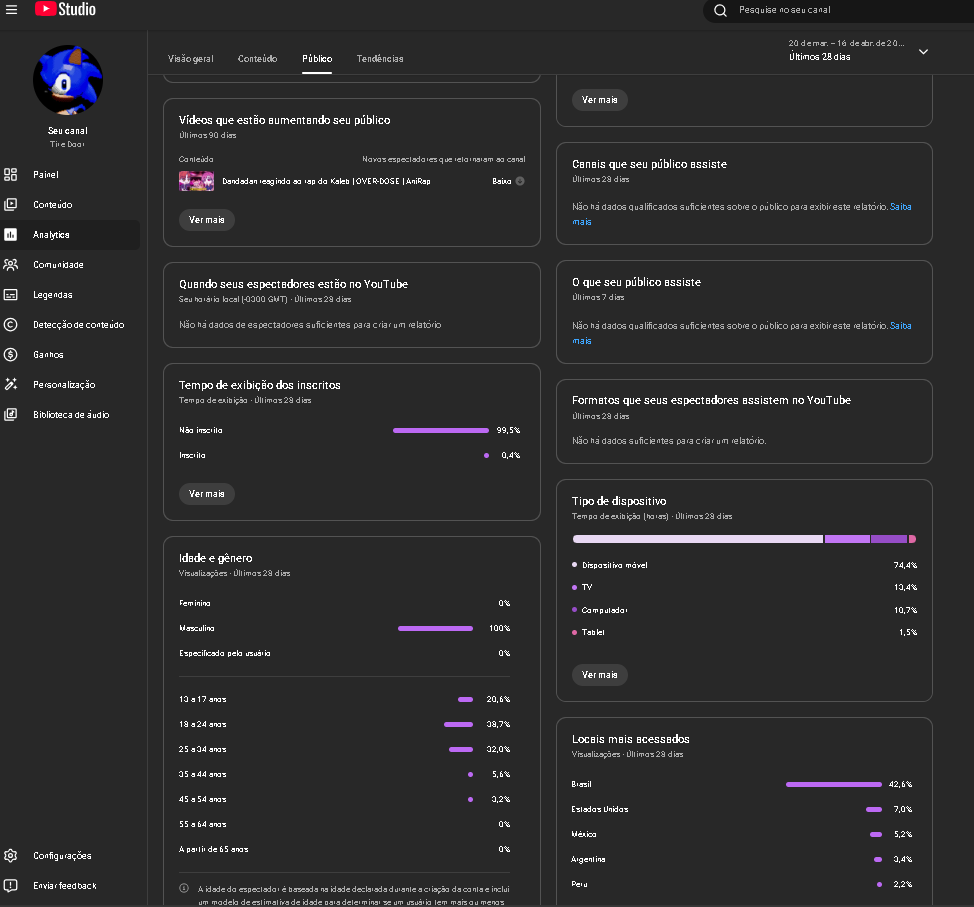Open Biblioteca de áudio icon

[x=11, y=415]
